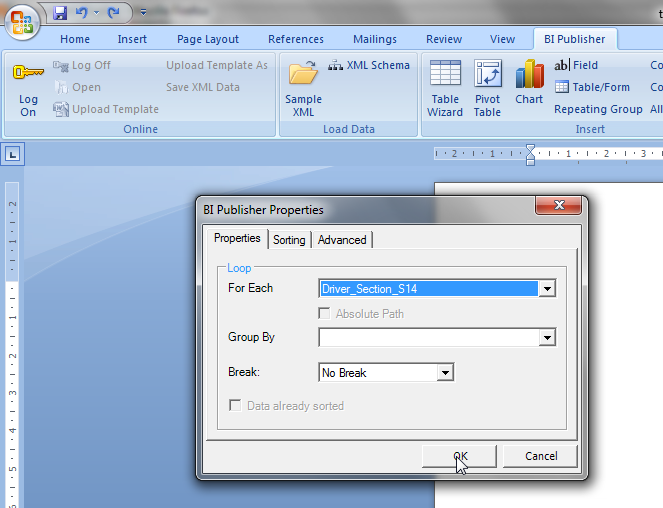
Task: Switch to the Page Layout tab
Action: pos(208,39)
